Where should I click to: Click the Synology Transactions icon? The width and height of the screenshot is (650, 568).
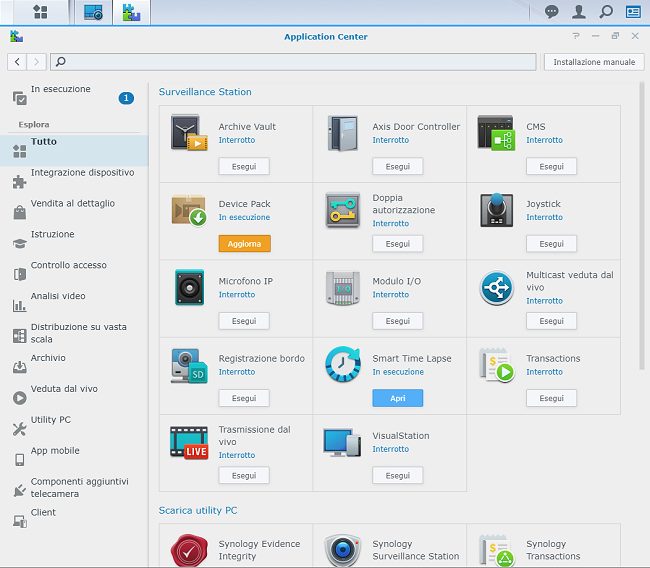pos(497,551)
